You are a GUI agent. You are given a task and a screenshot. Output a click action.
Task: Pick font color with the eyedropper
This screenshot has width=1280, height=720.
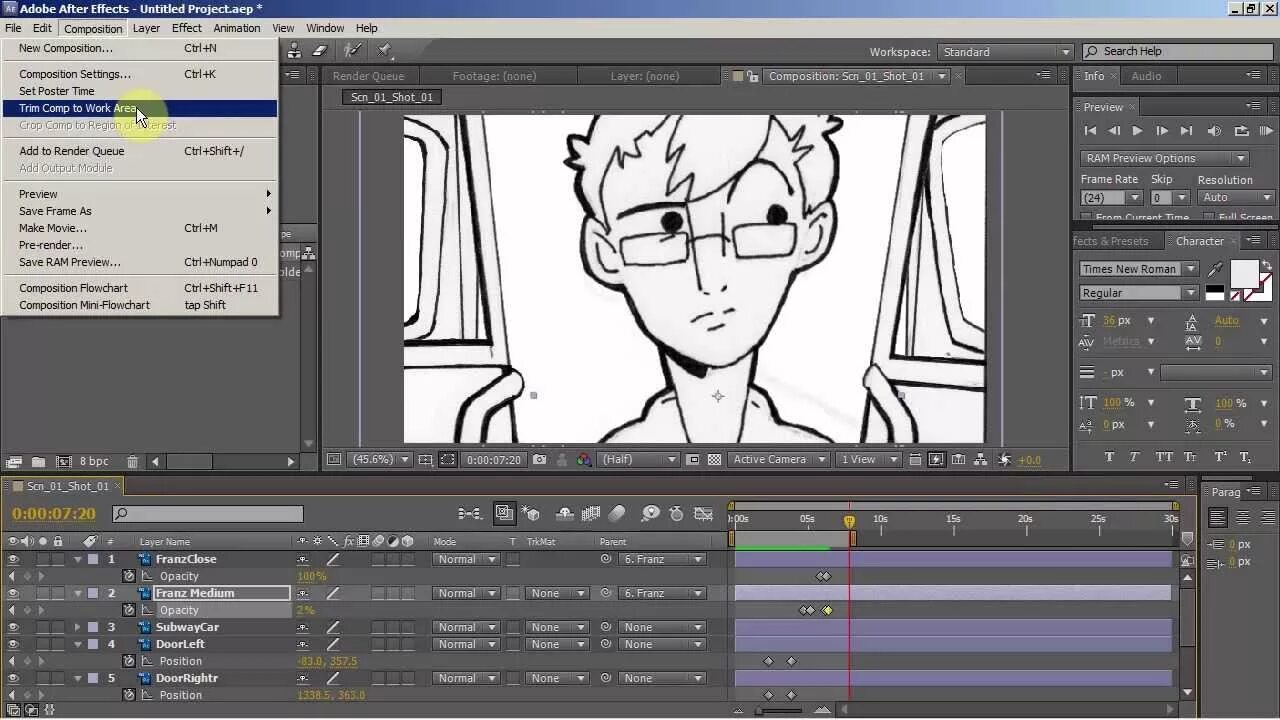coord(1215,269)
